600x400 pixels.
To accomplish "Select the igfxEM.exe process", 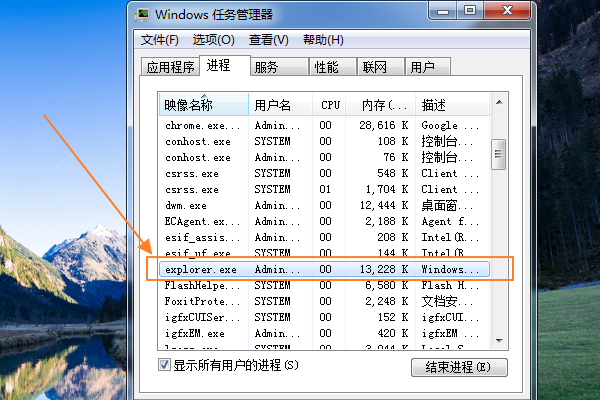I will point(324,334).
